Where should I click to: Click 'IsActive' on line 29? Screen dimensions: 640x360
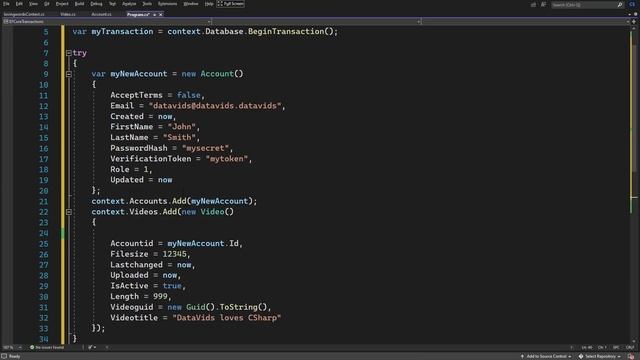point(129,286)
